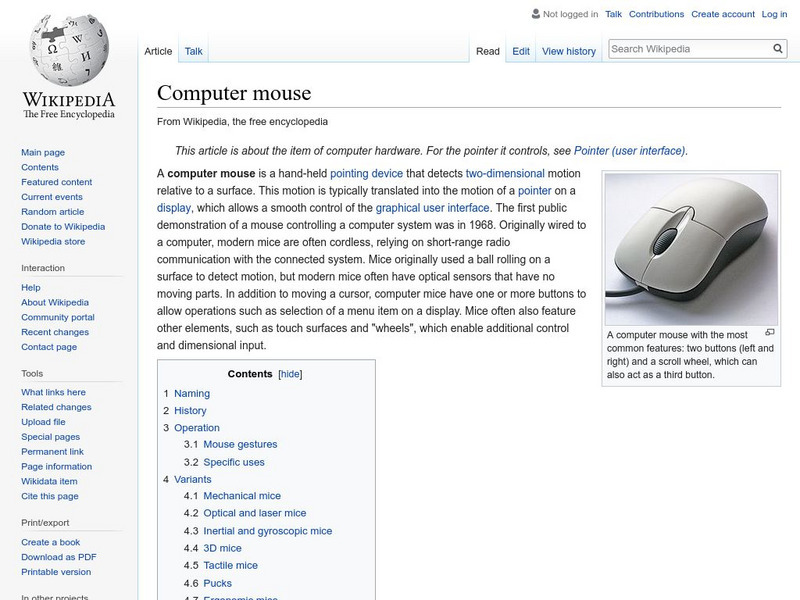This screenshot has width=800, height=600.
Task: Click Contact page link
Action: (x=49, y=347)
